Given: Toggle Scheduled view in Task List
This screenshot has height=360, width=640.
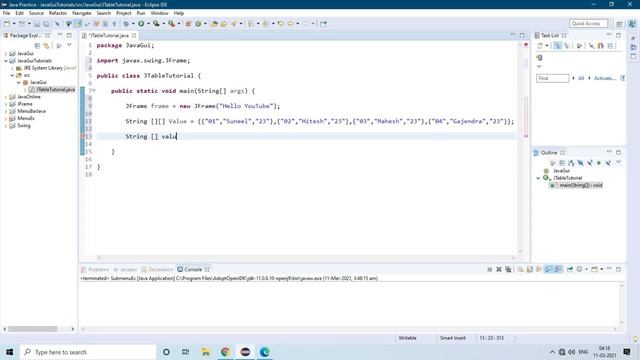Looking at the screenshot, I should click(x=567, y=46).
